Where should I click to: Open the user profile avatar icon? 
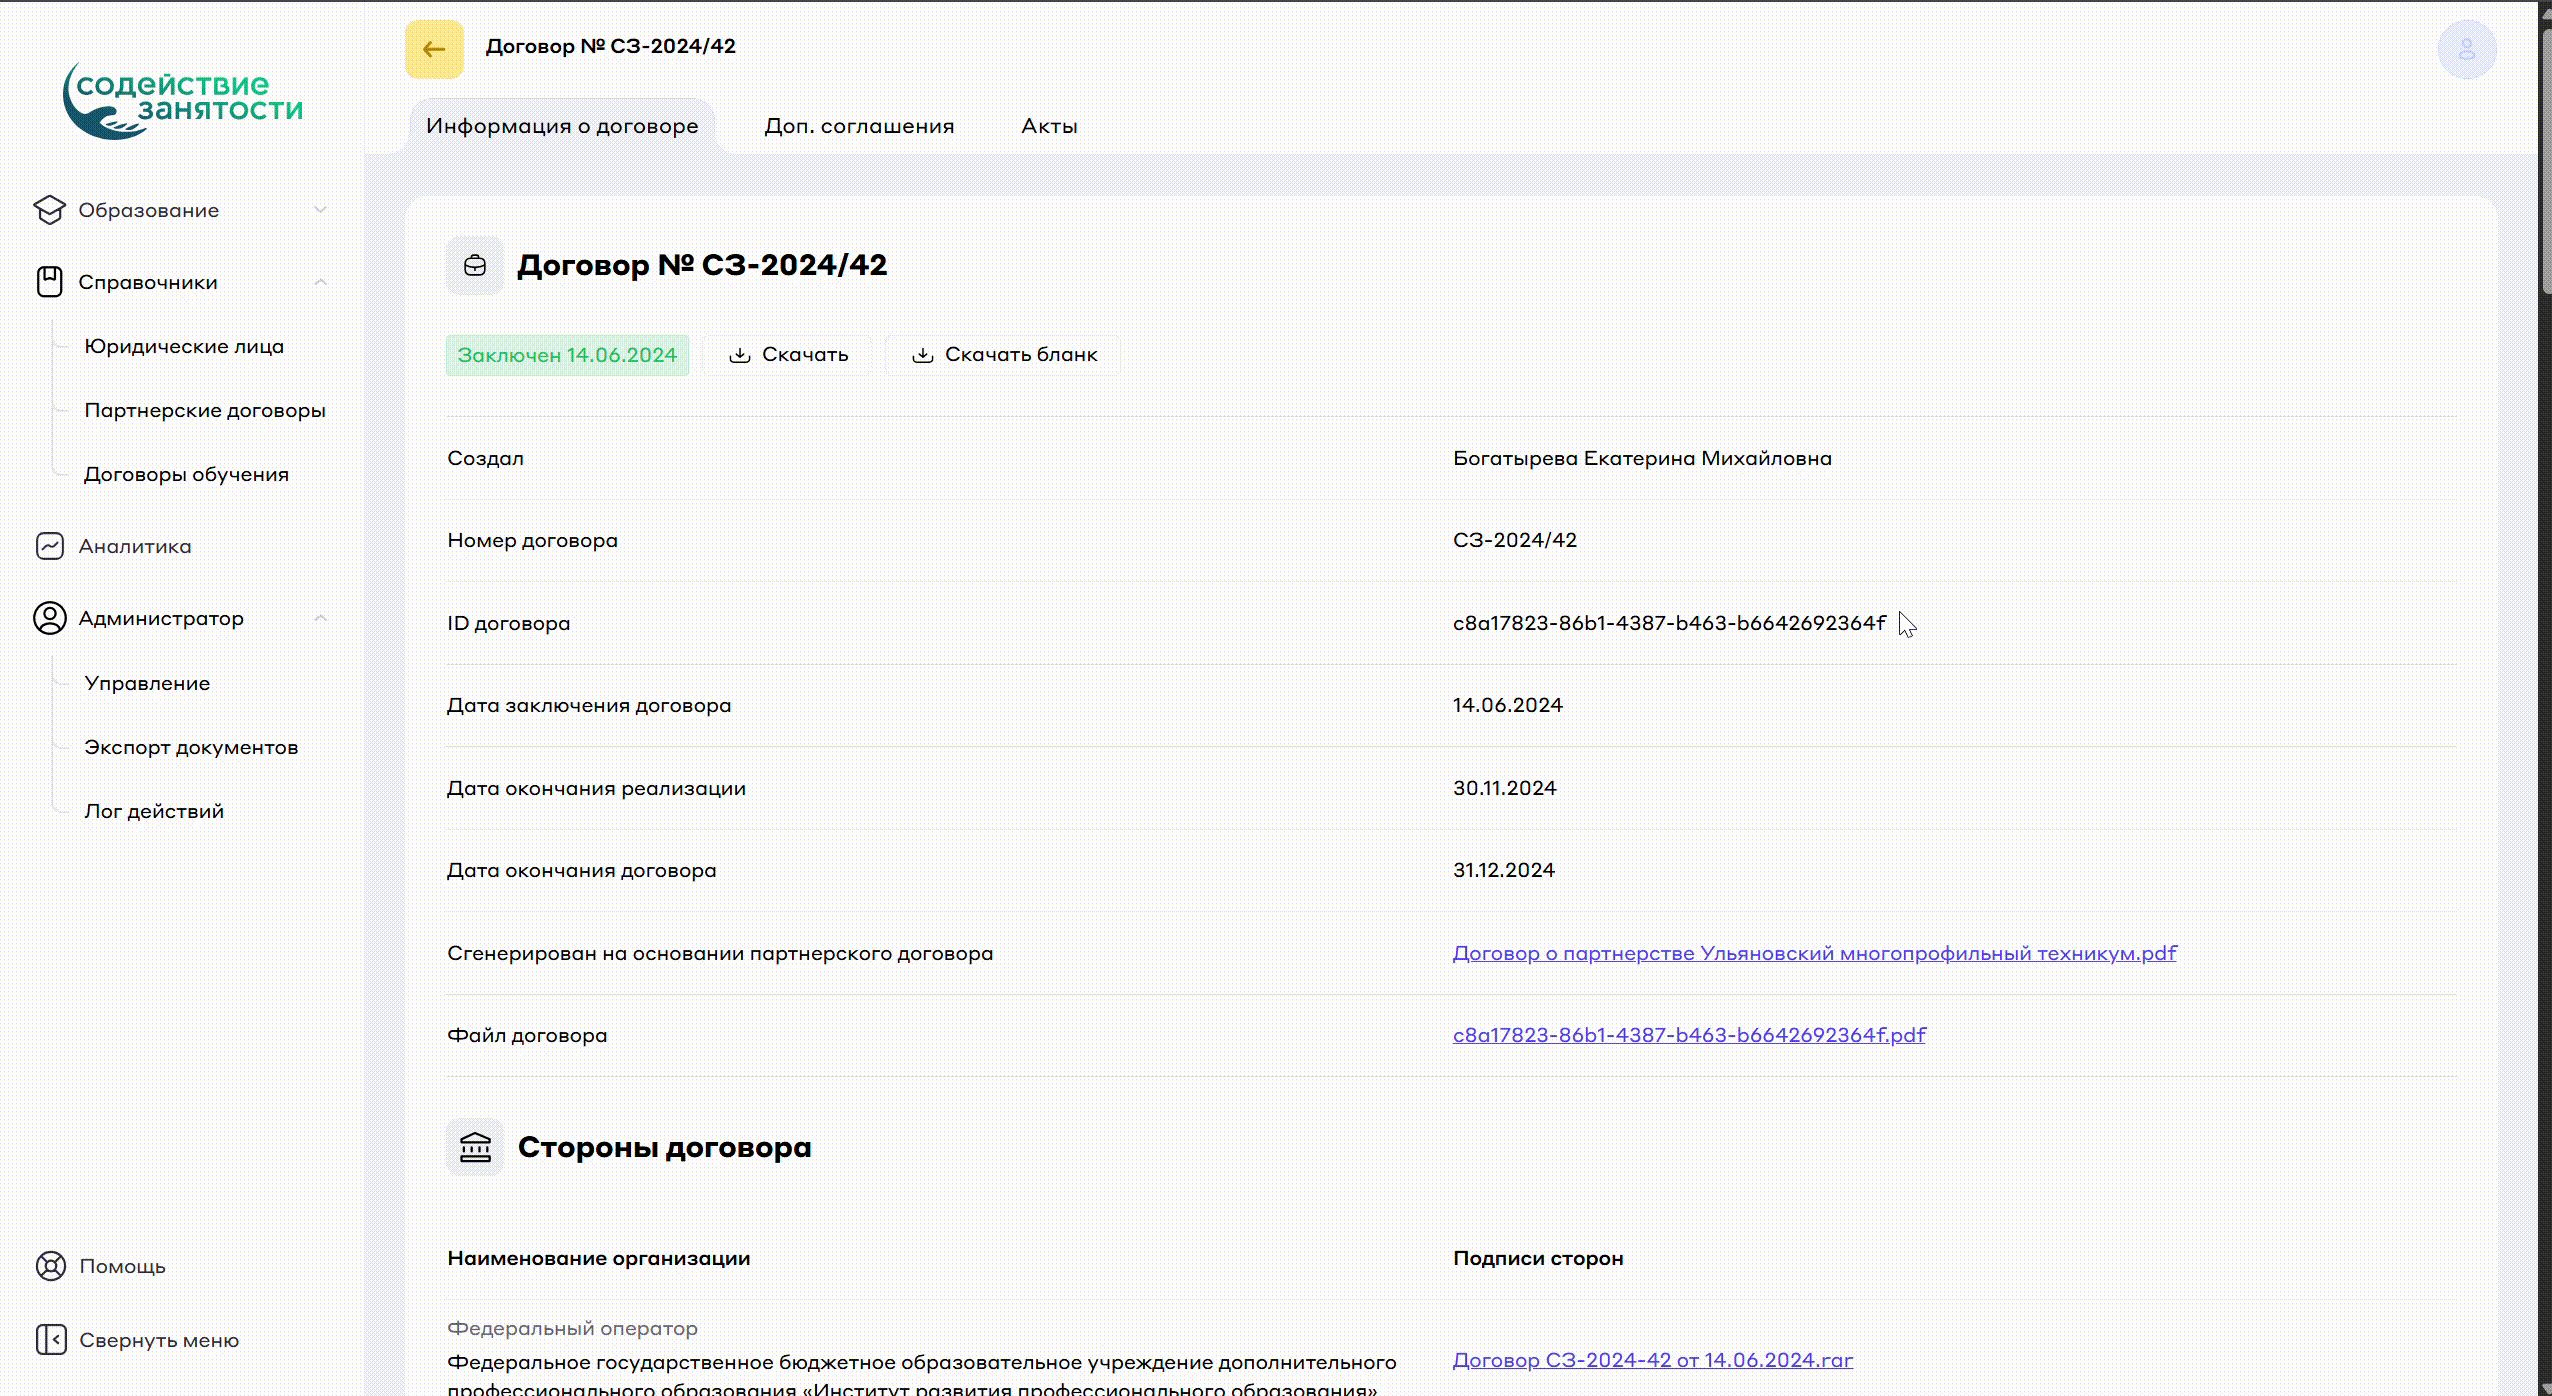pyautogui.click(x=2466, y=49)
